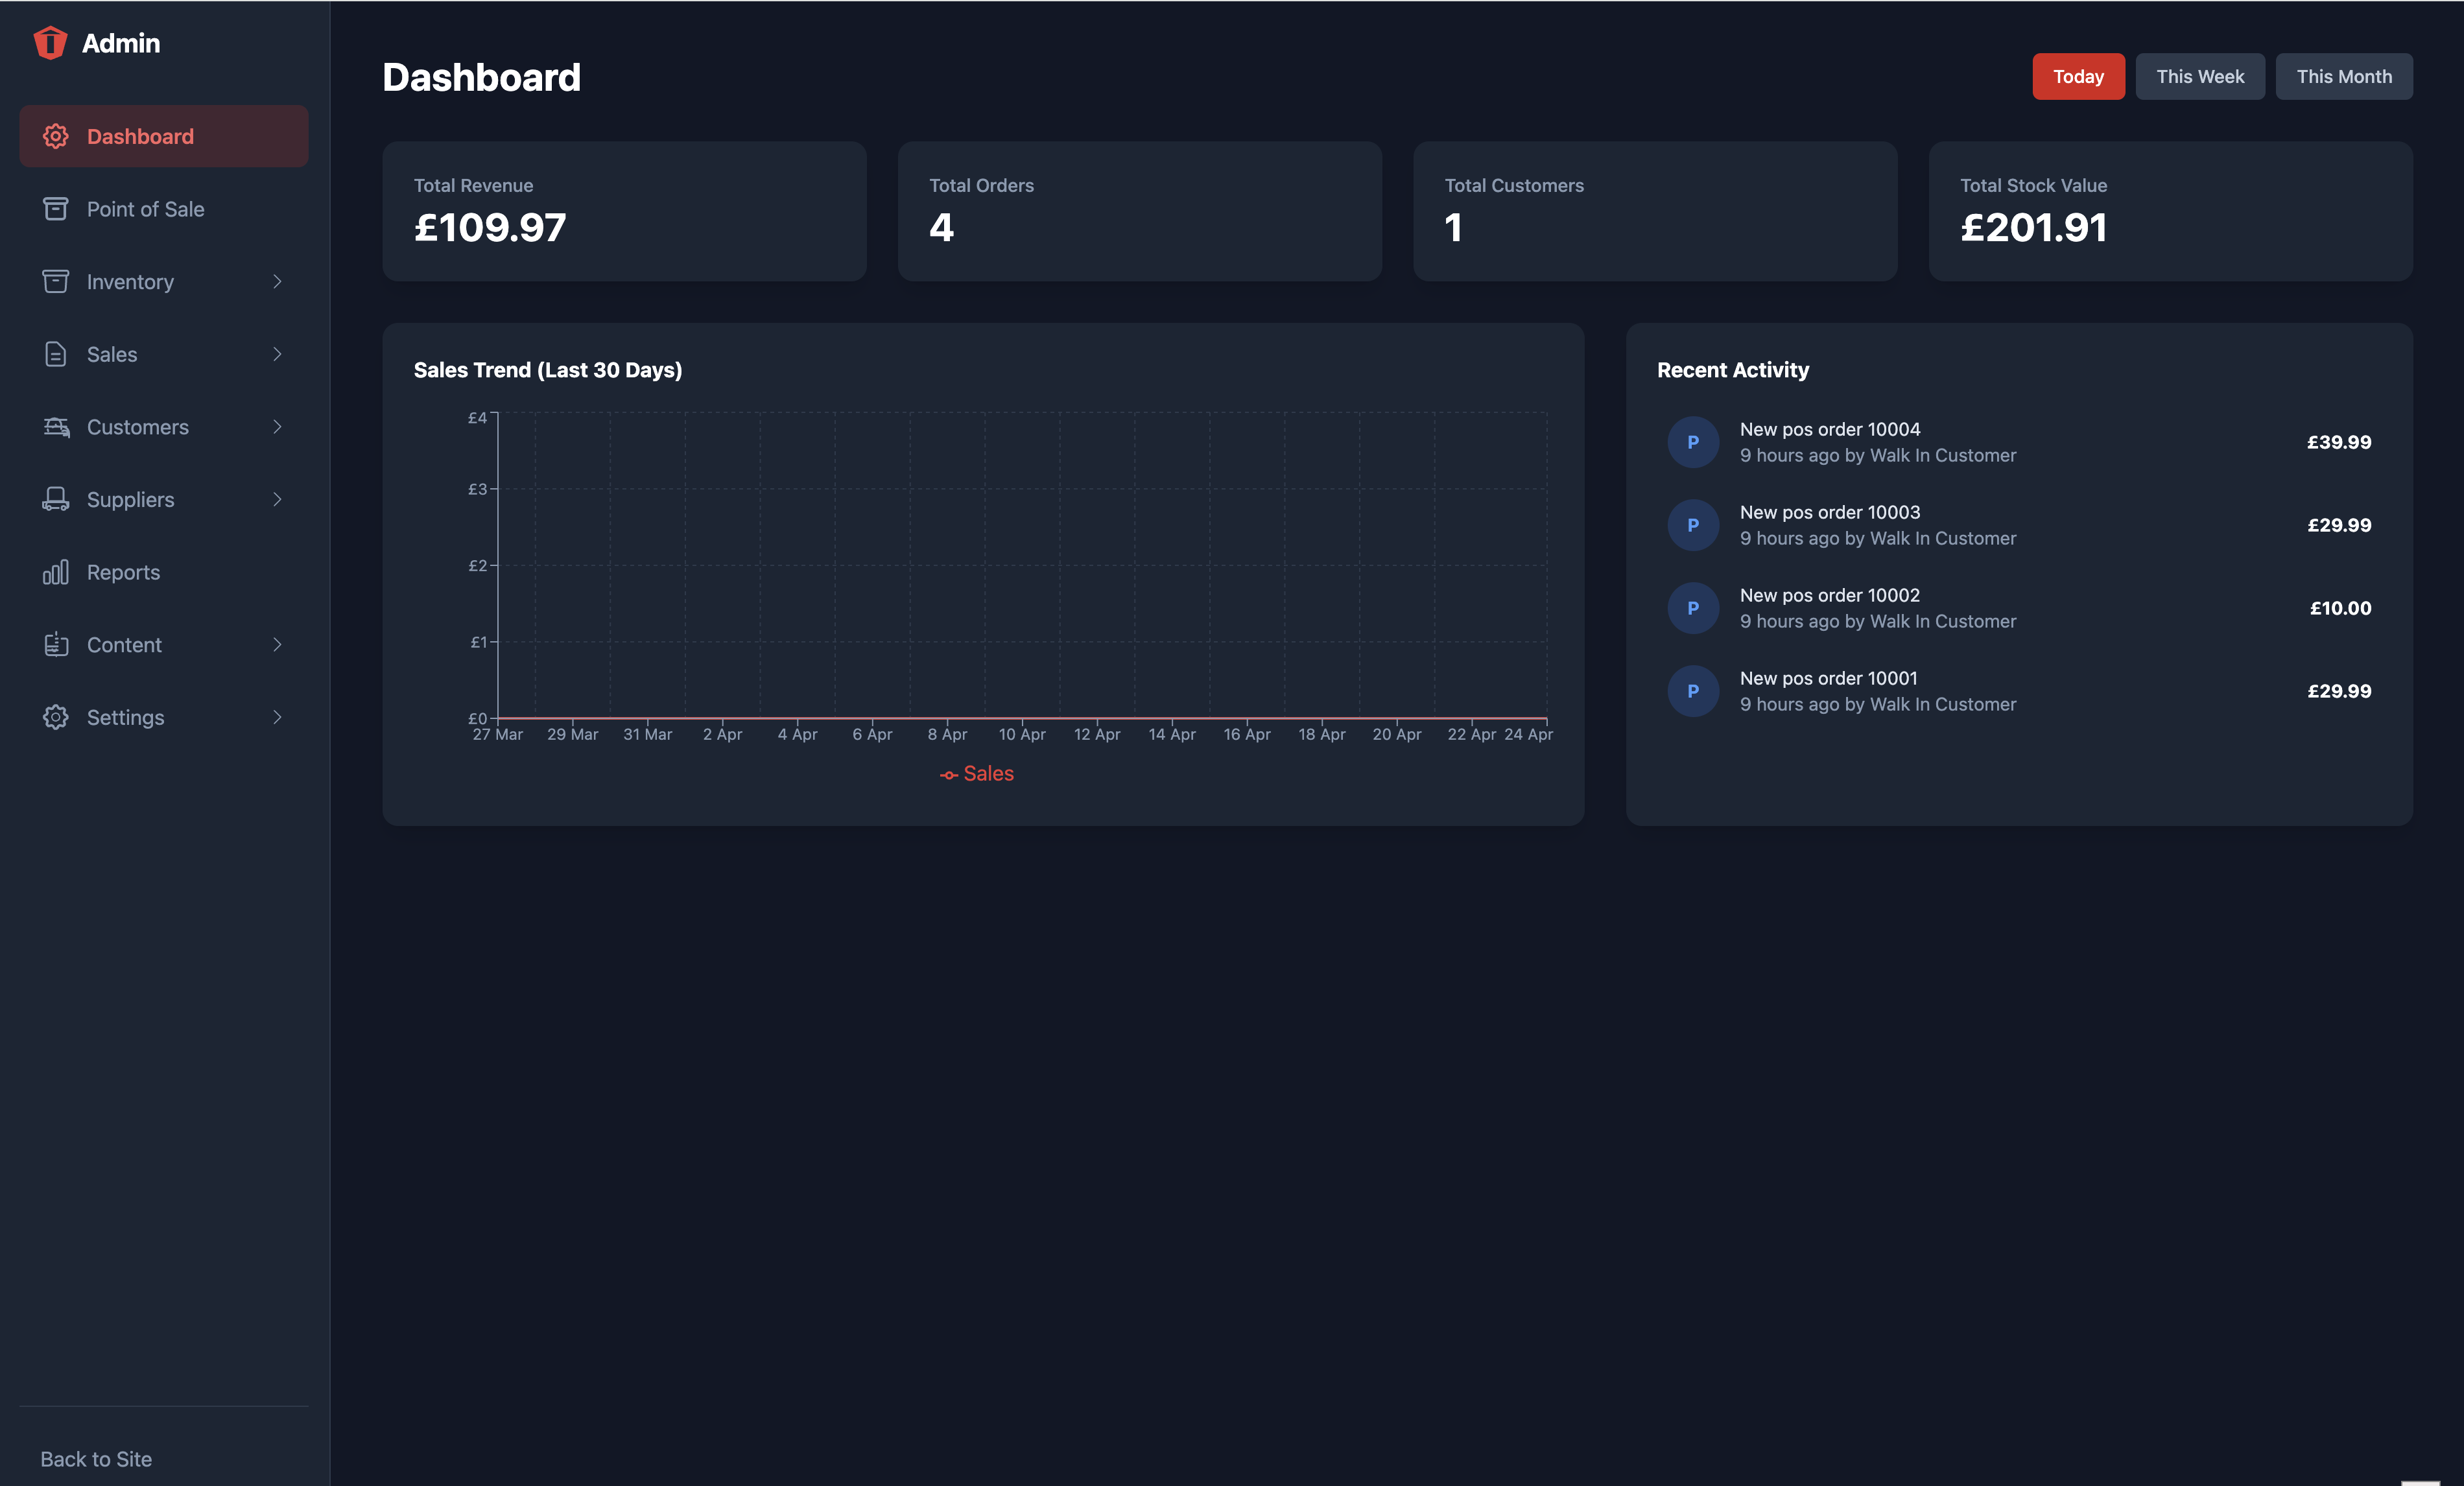Click the 'Dashboard' page heading
2464x1486 pixels.
pyautogui.click(x=481, y=77)
